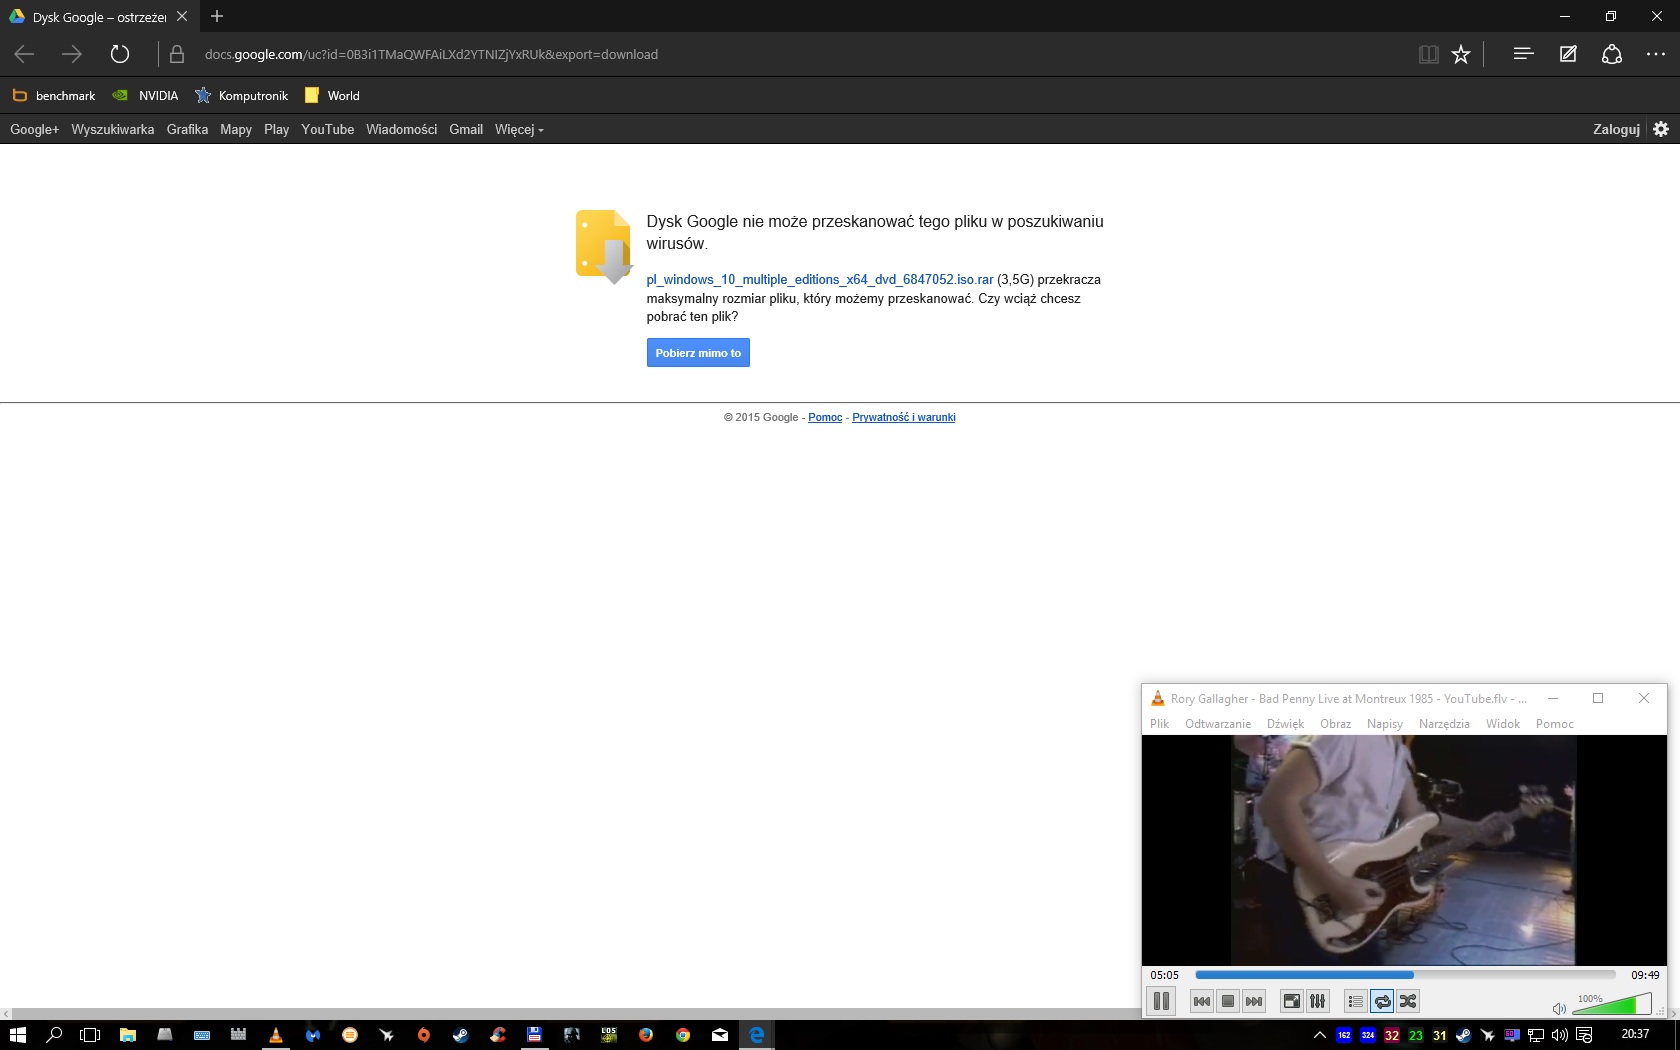Open the Windows Start menu
Image resolution: width=1680 pixels, height=1050 pixels.
17,1035
